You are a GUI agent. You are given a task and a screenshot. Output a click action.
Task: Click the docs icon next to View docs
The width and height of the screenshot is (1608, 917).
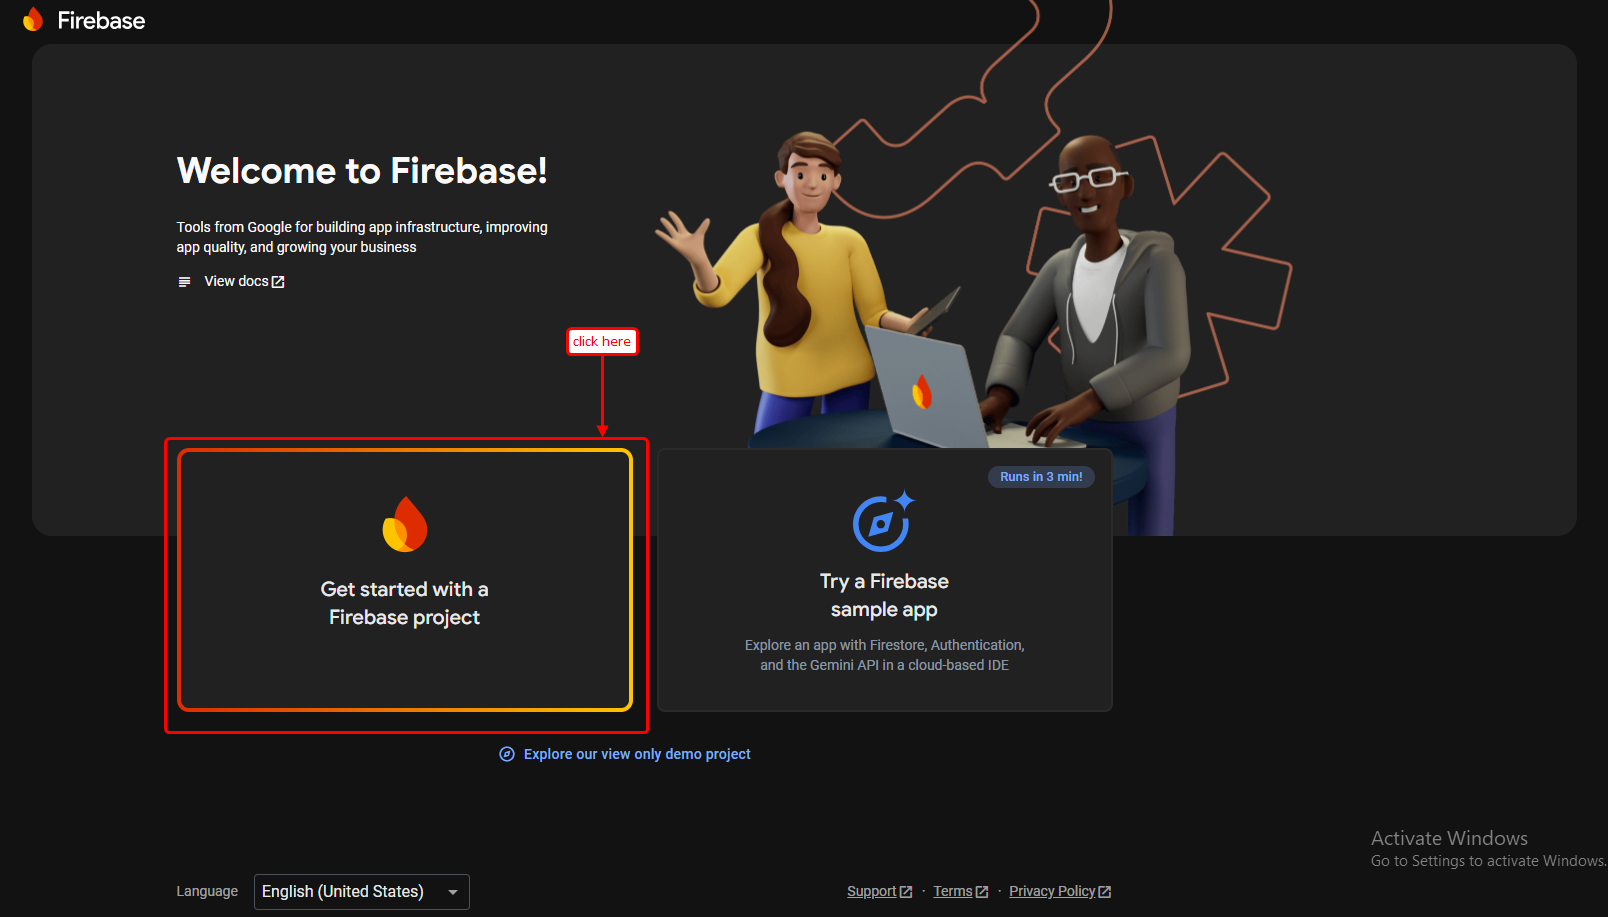(x=184, y=281)
